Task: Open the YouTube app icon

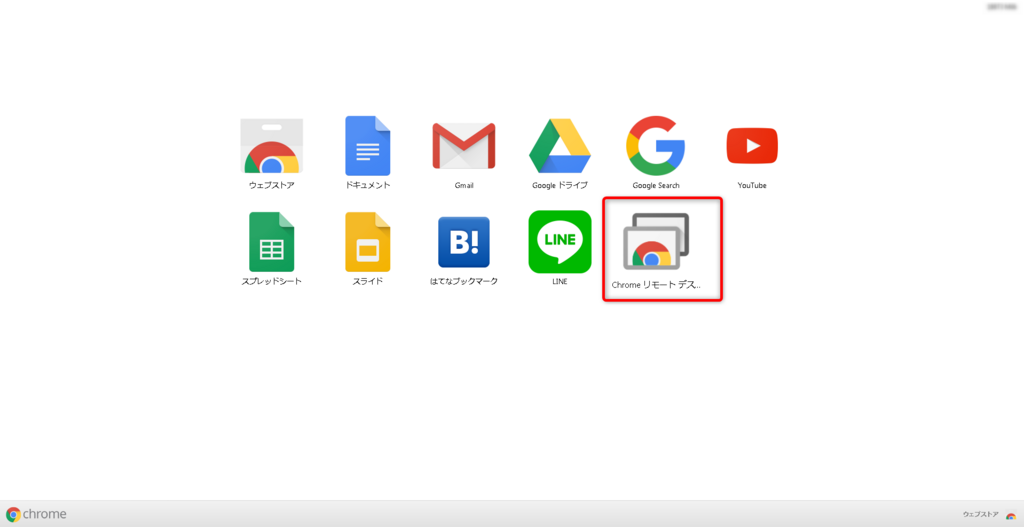Action: point(752,146)
